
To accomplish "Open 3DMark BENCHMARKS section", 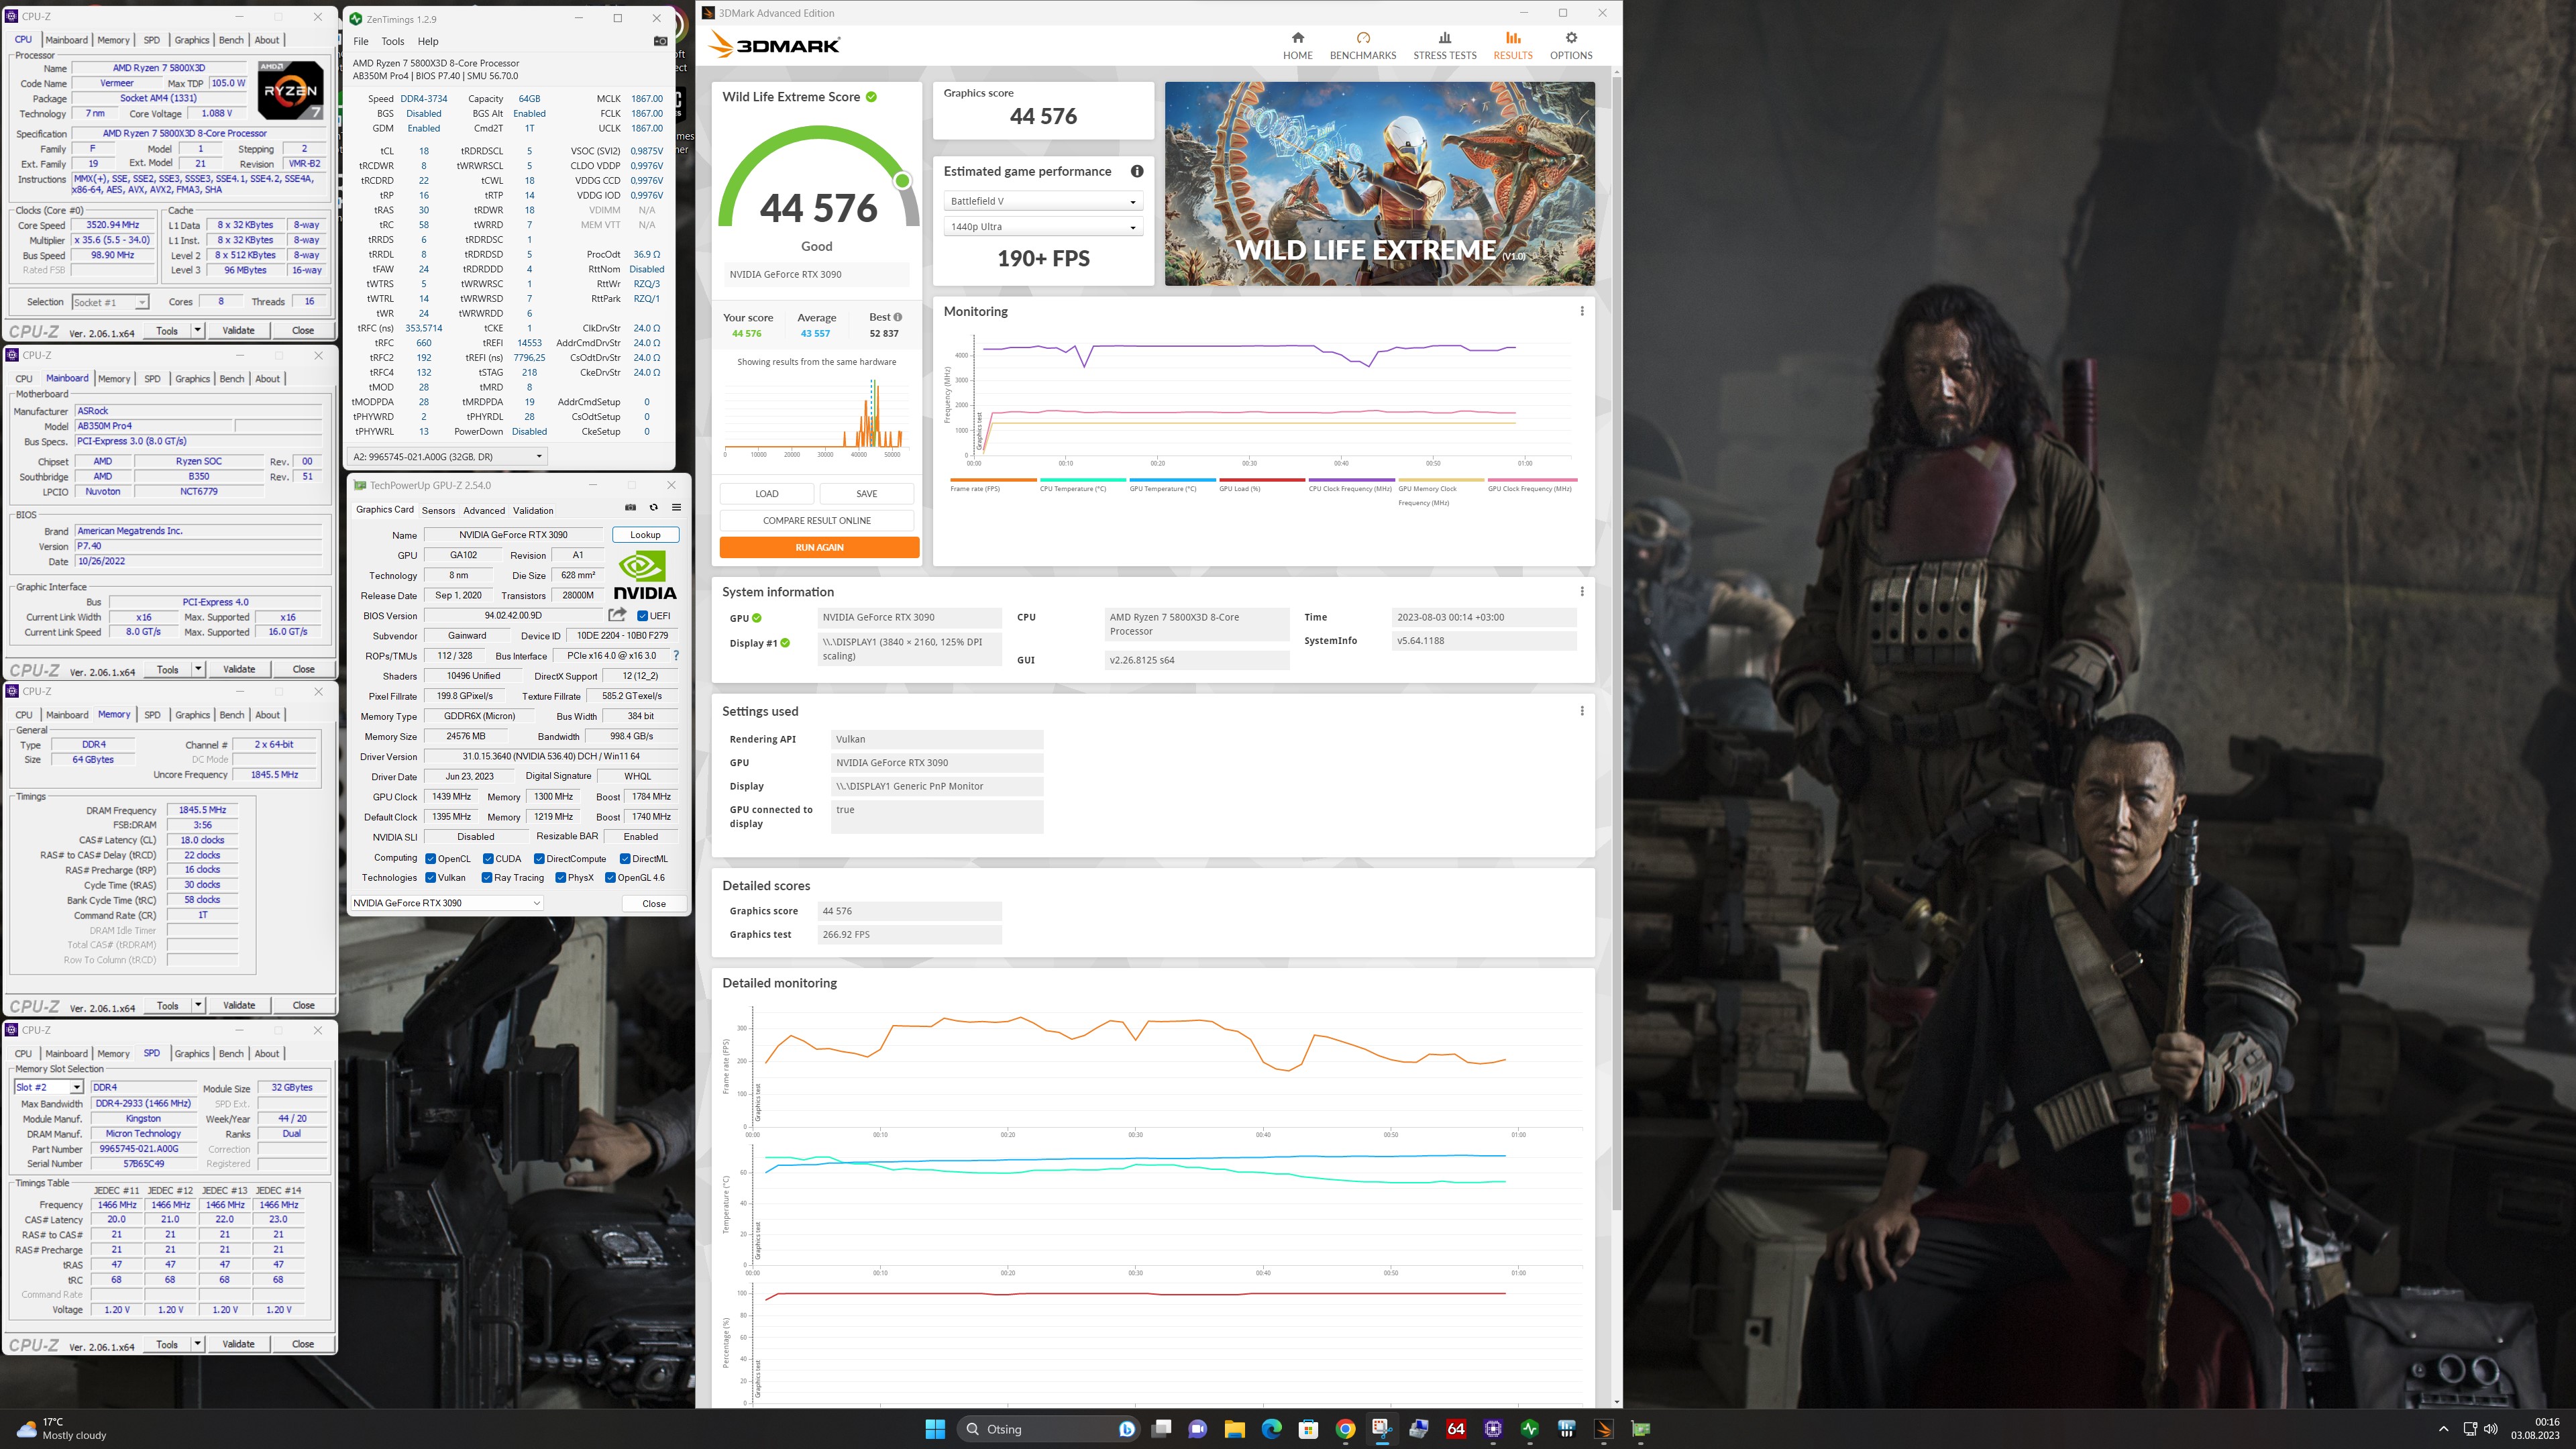I will pos(1362,45).
